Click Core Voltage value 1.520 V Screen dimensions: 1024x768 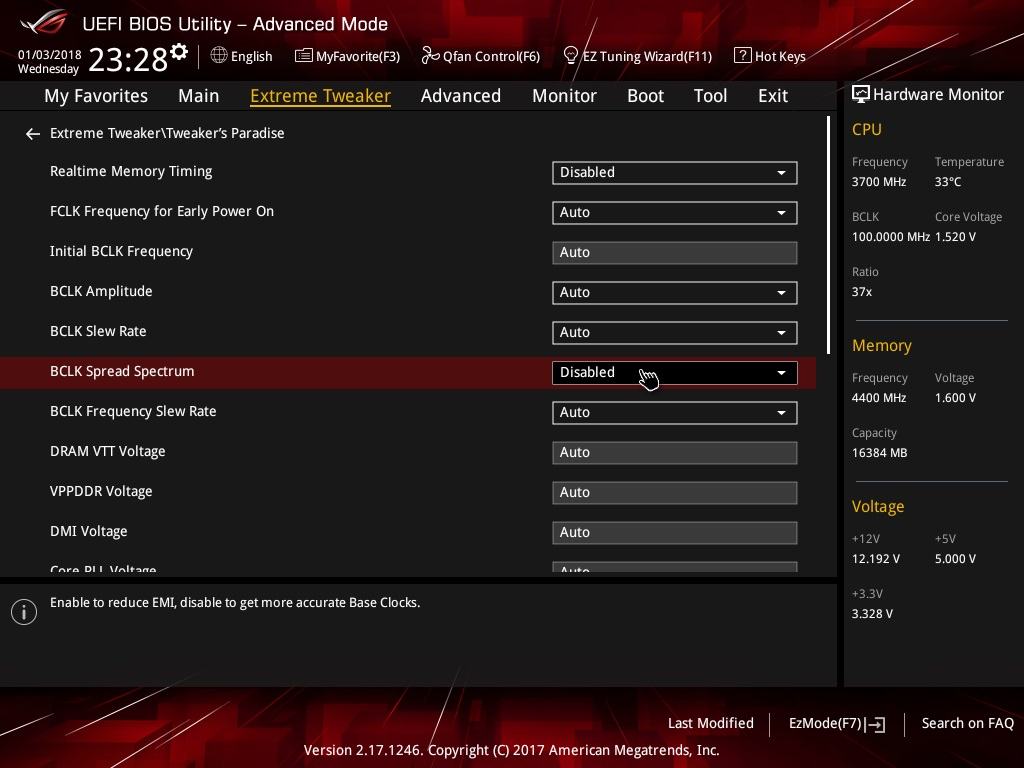955,237
